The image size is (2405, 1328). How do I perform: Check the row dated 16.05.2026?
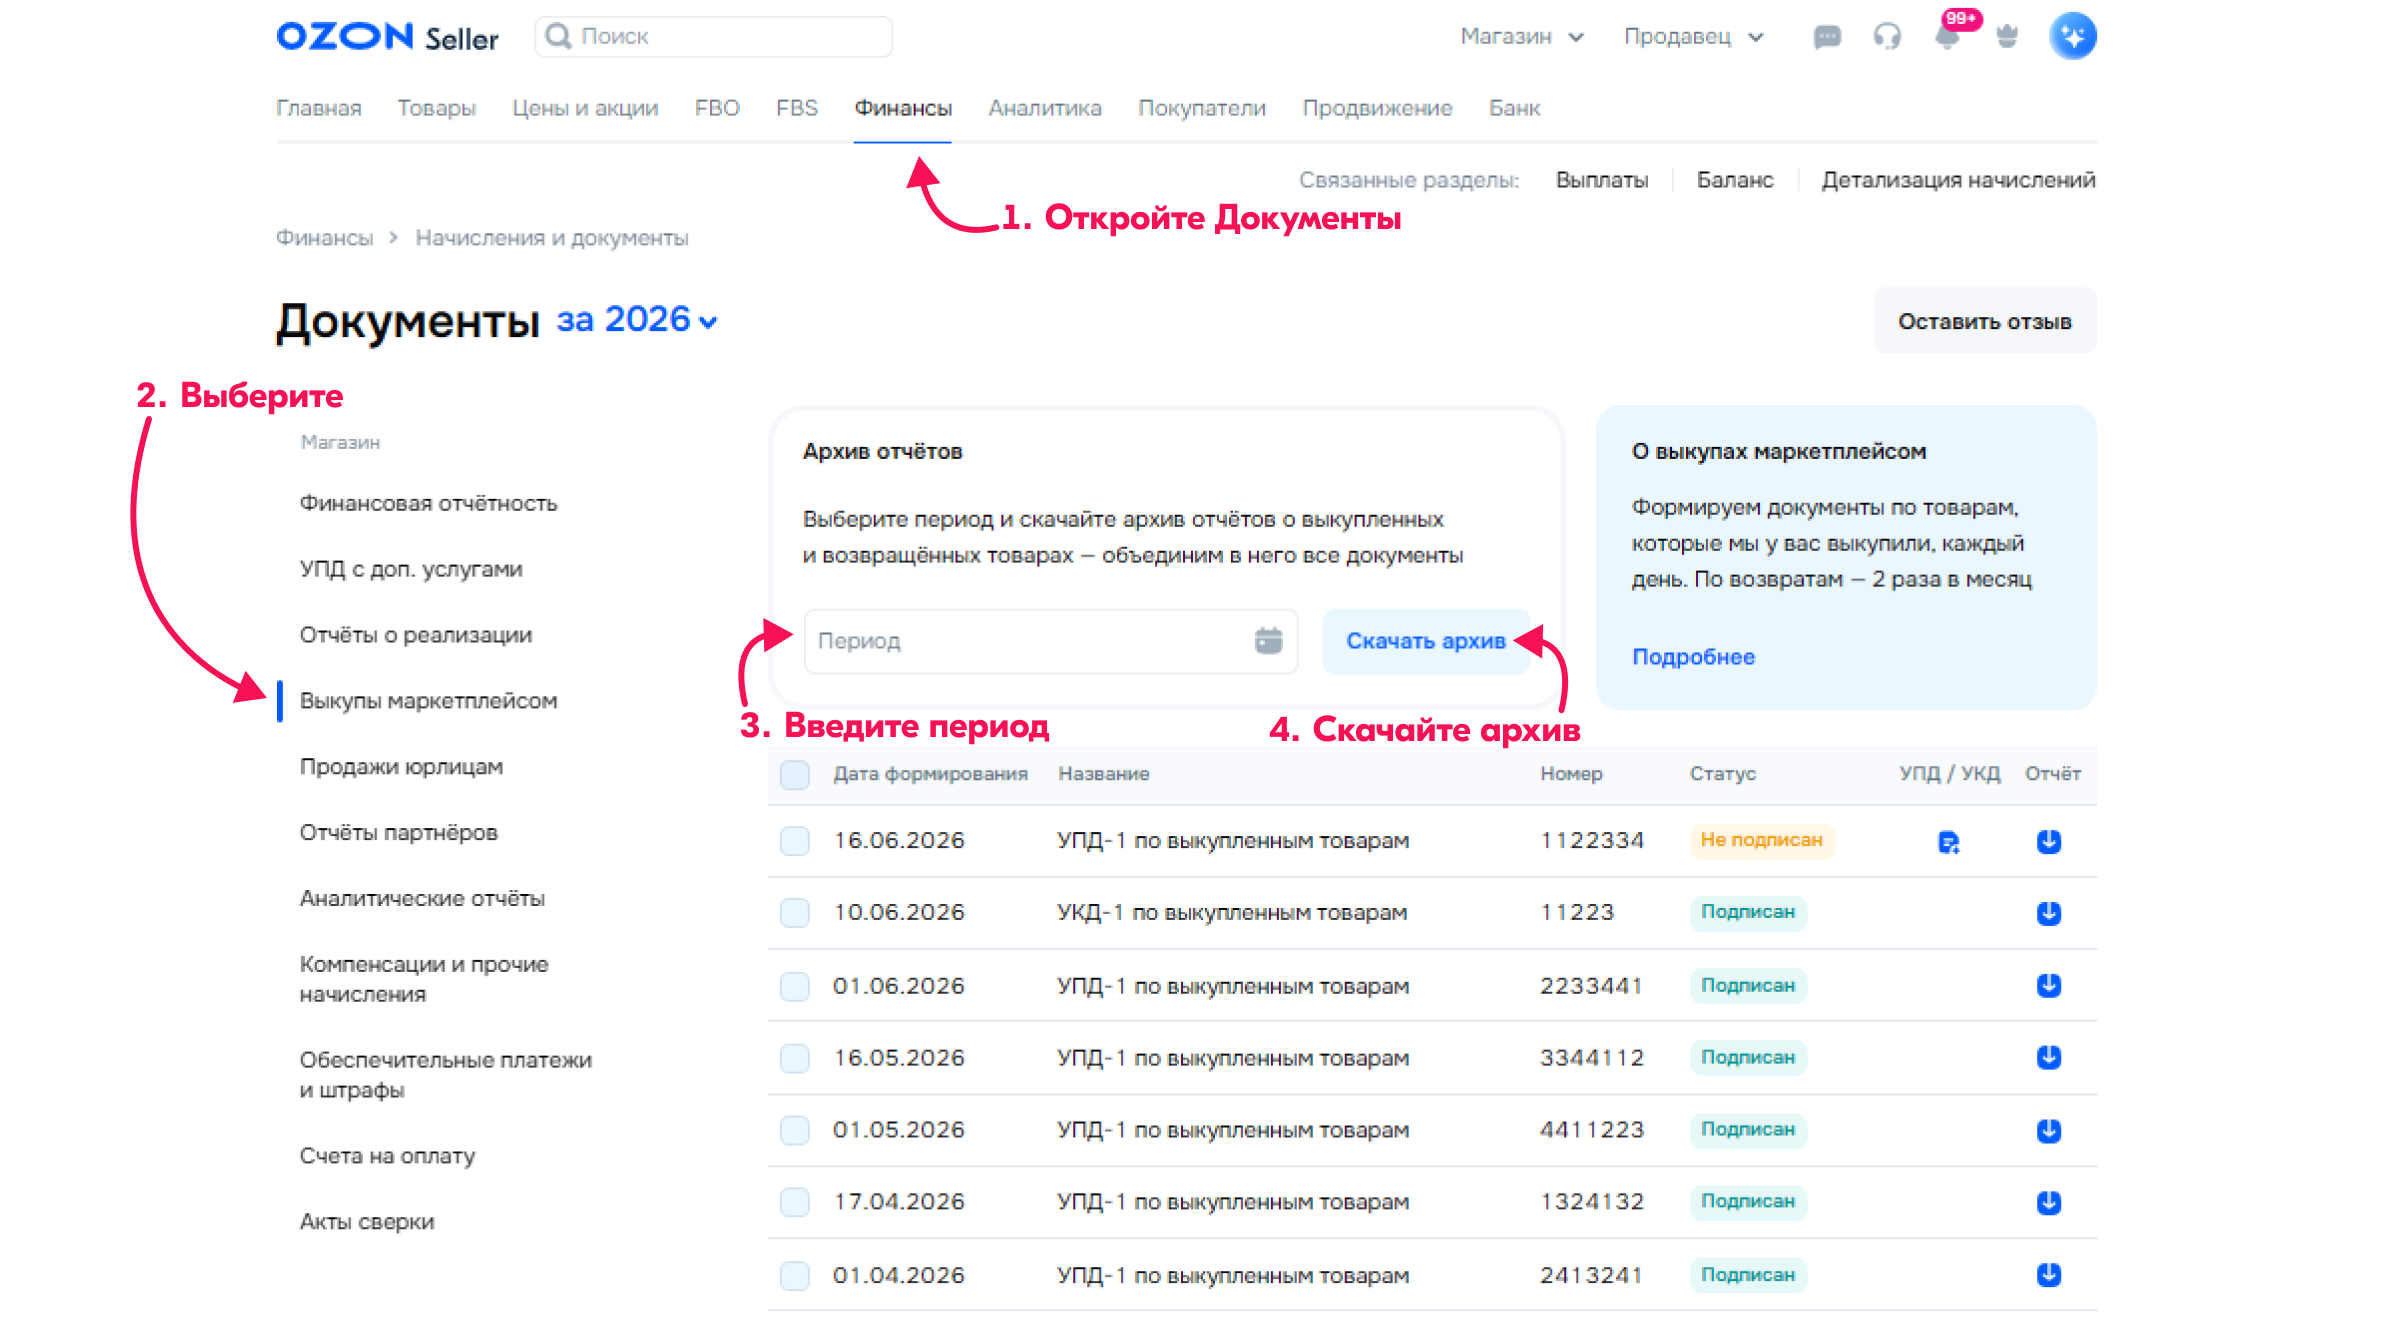795,1058
